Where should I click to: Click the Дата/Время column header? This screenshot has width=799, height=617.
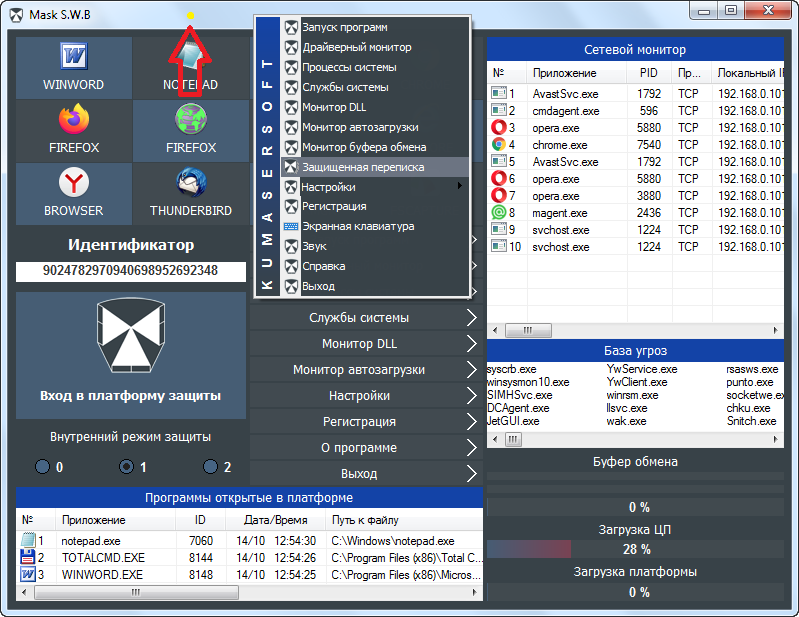click(x=276, y=520)
